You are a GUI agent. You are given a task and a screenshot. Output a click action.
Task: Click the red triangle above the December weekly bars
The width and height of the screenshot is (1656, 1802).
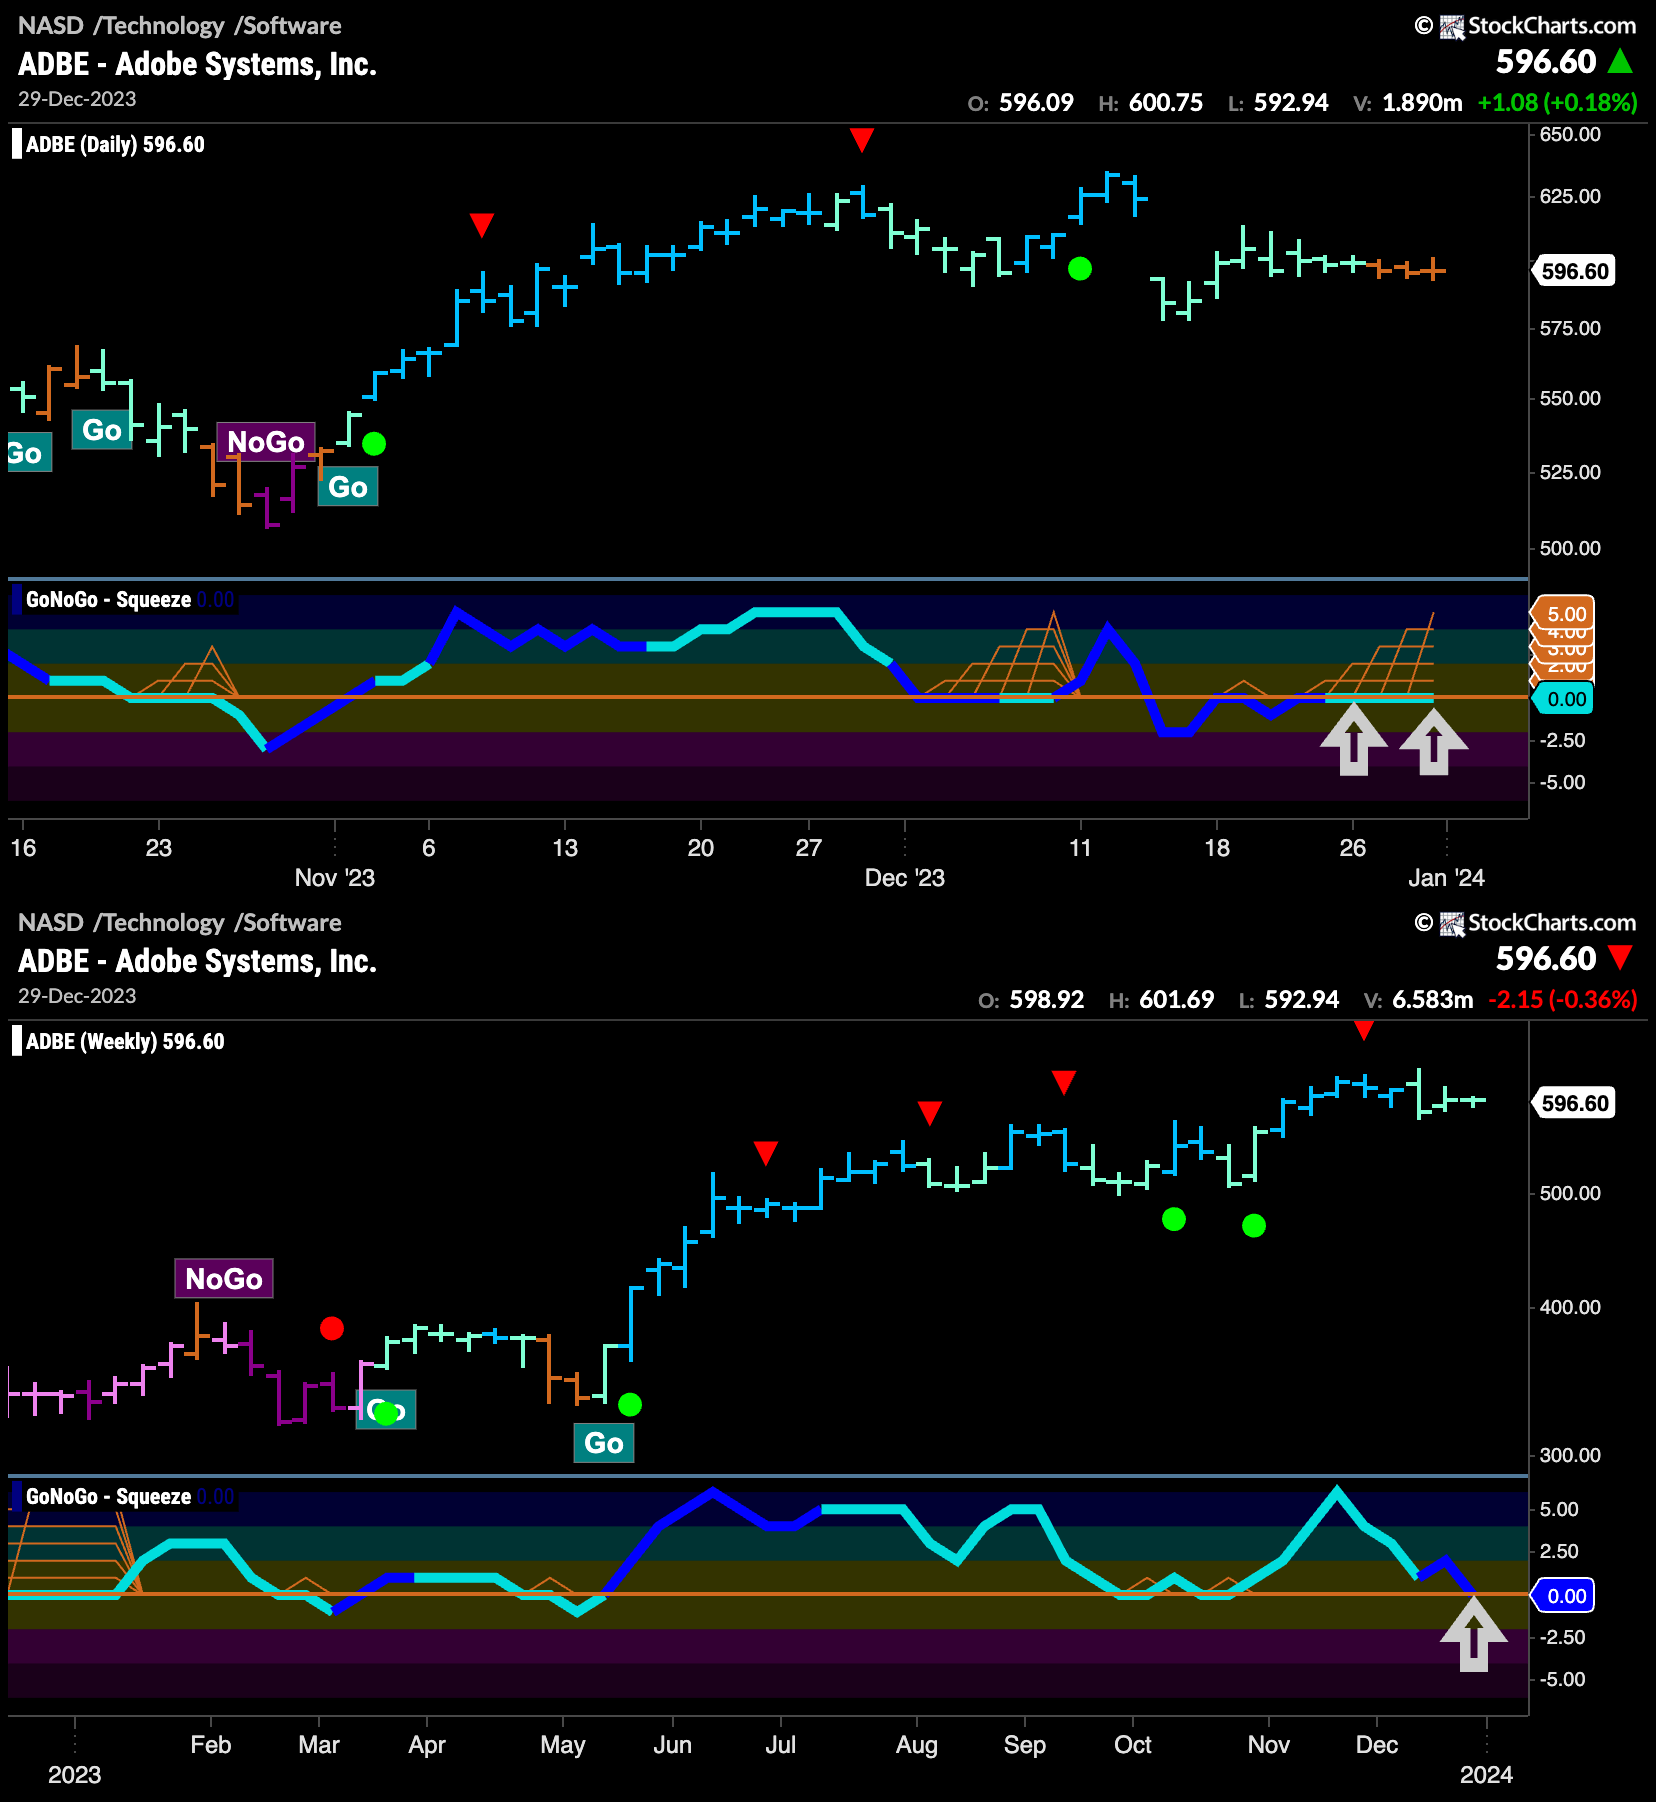[1364, 1030]
